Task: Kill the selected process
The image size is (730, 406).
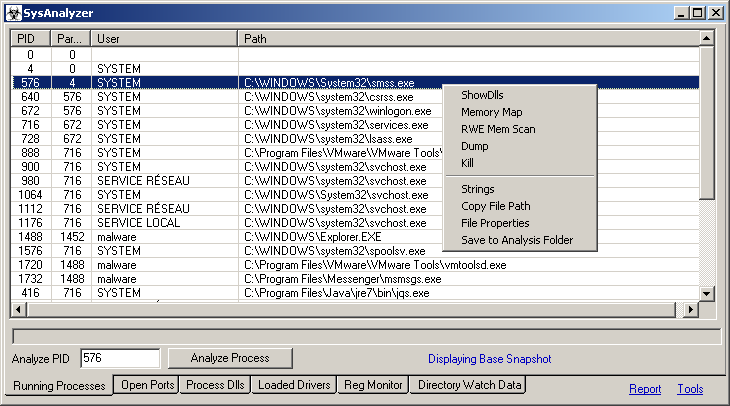Action: (x=468, y=163)
